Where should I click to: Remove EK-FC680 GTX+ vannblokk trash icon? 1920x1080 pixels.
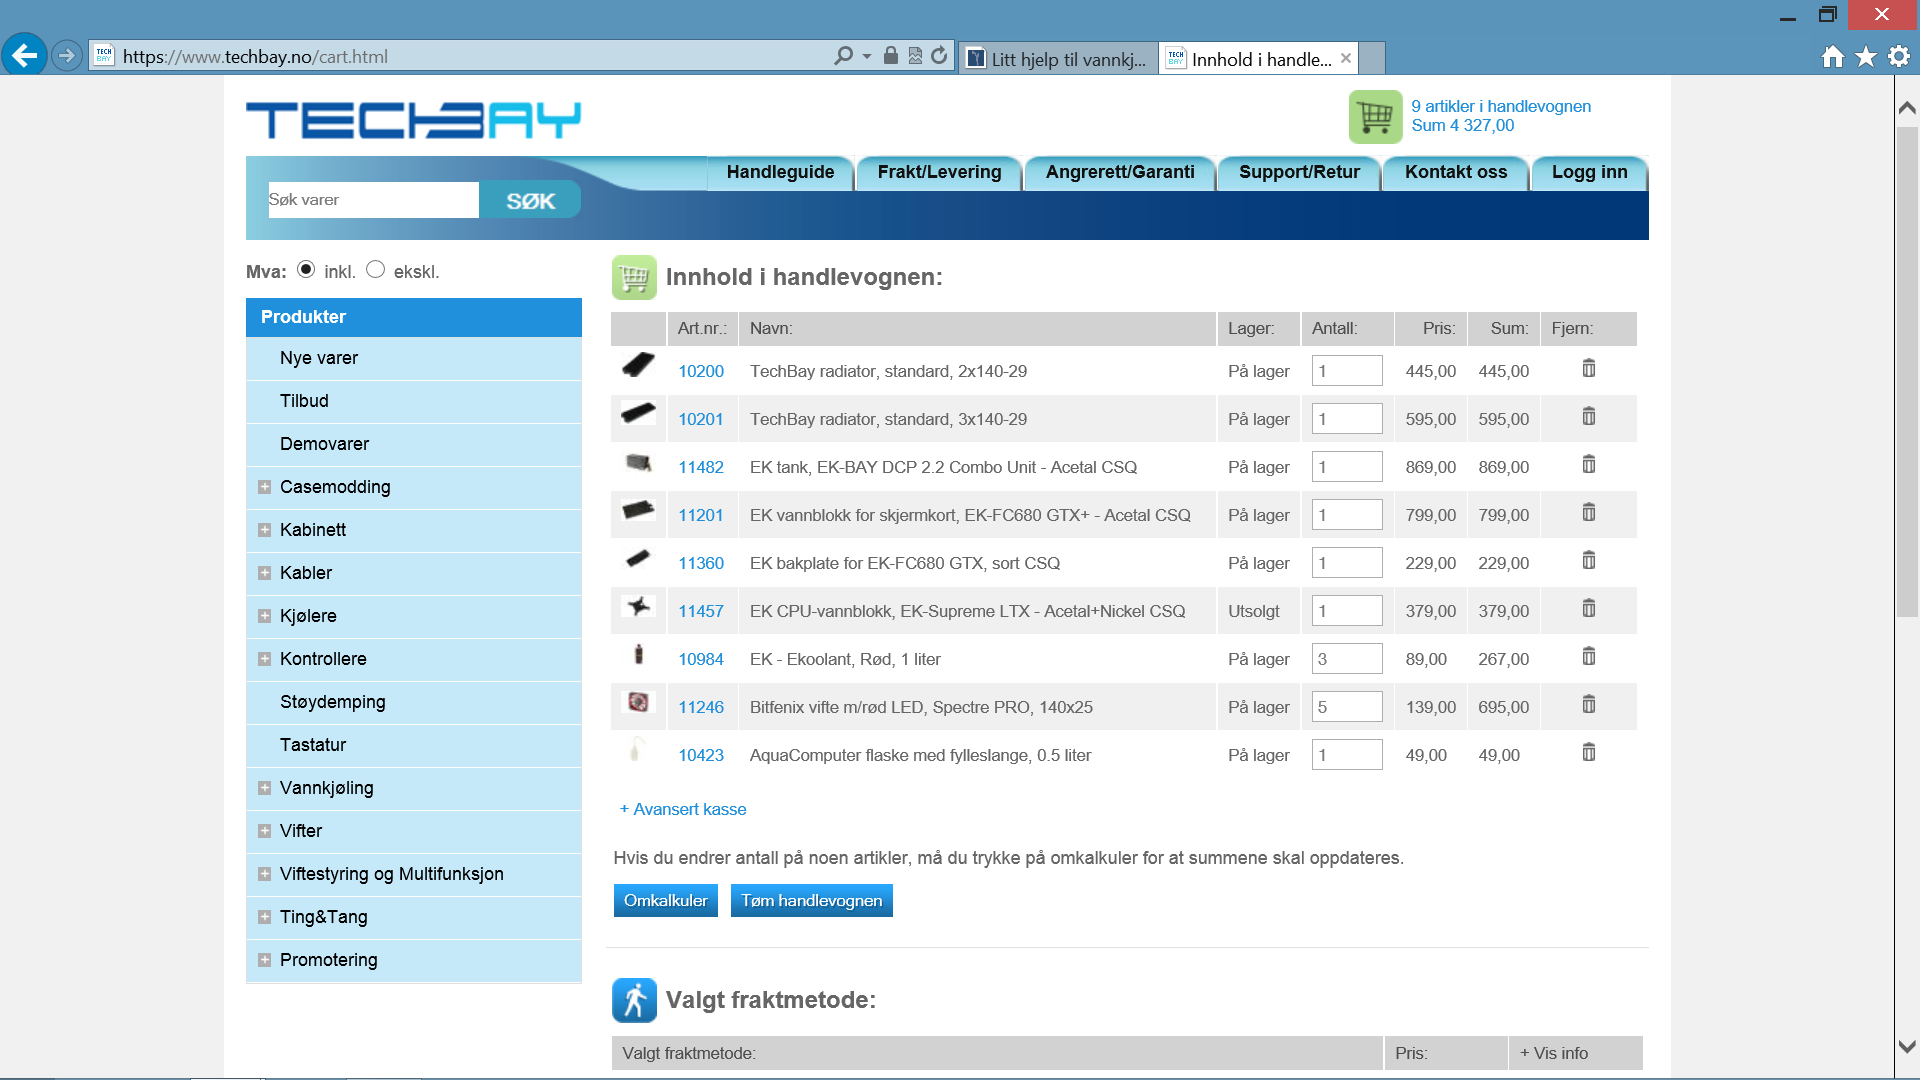pyautogui.click(x=1589, y=513)
